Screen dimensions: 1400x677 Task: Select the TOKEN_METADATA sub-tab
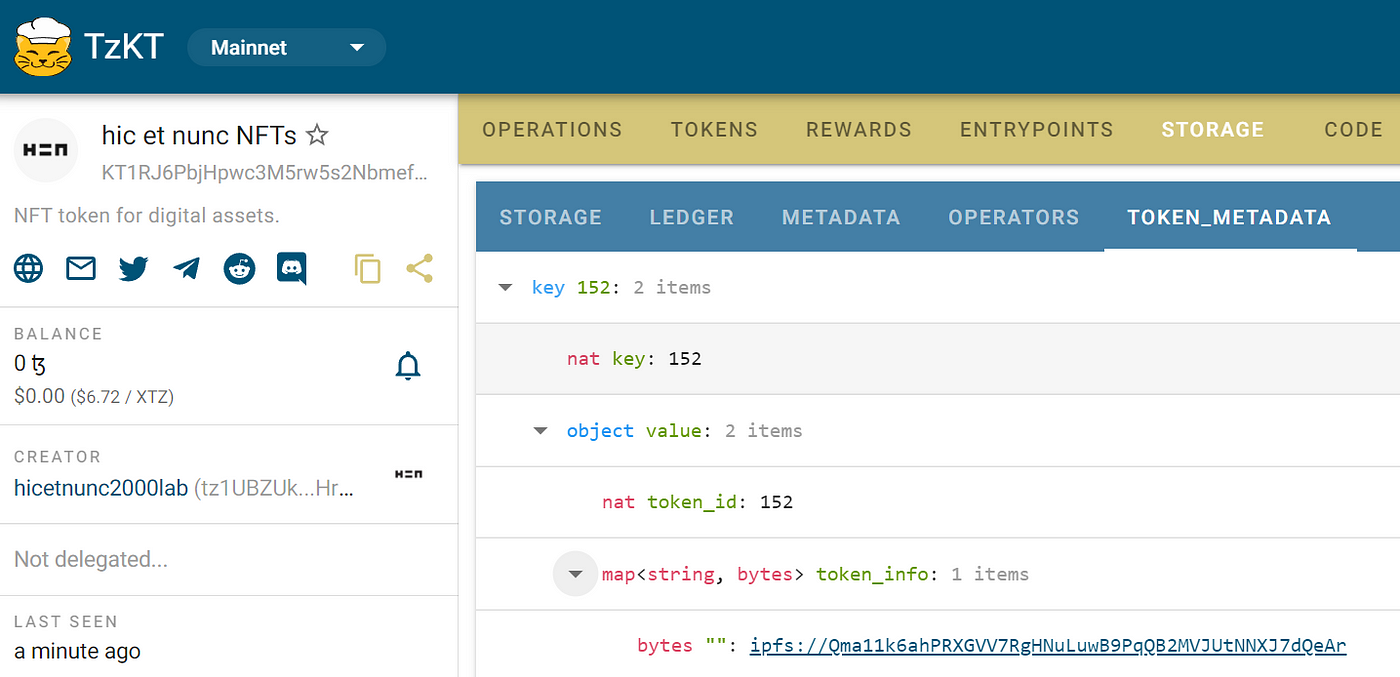click(1229, 217)
